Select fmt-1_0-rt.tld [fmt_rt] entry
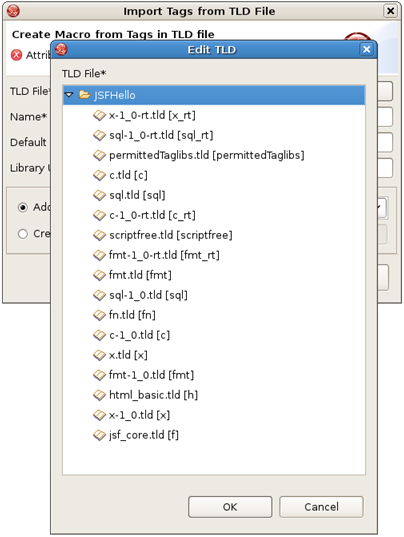Screen dimensions: 404x537 [164, 255]
